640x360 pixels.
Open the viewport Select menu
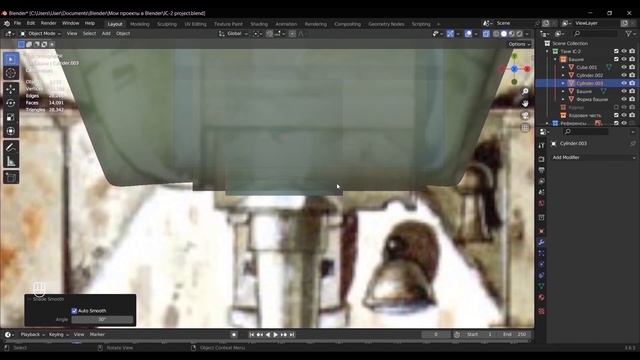(89, 33)
